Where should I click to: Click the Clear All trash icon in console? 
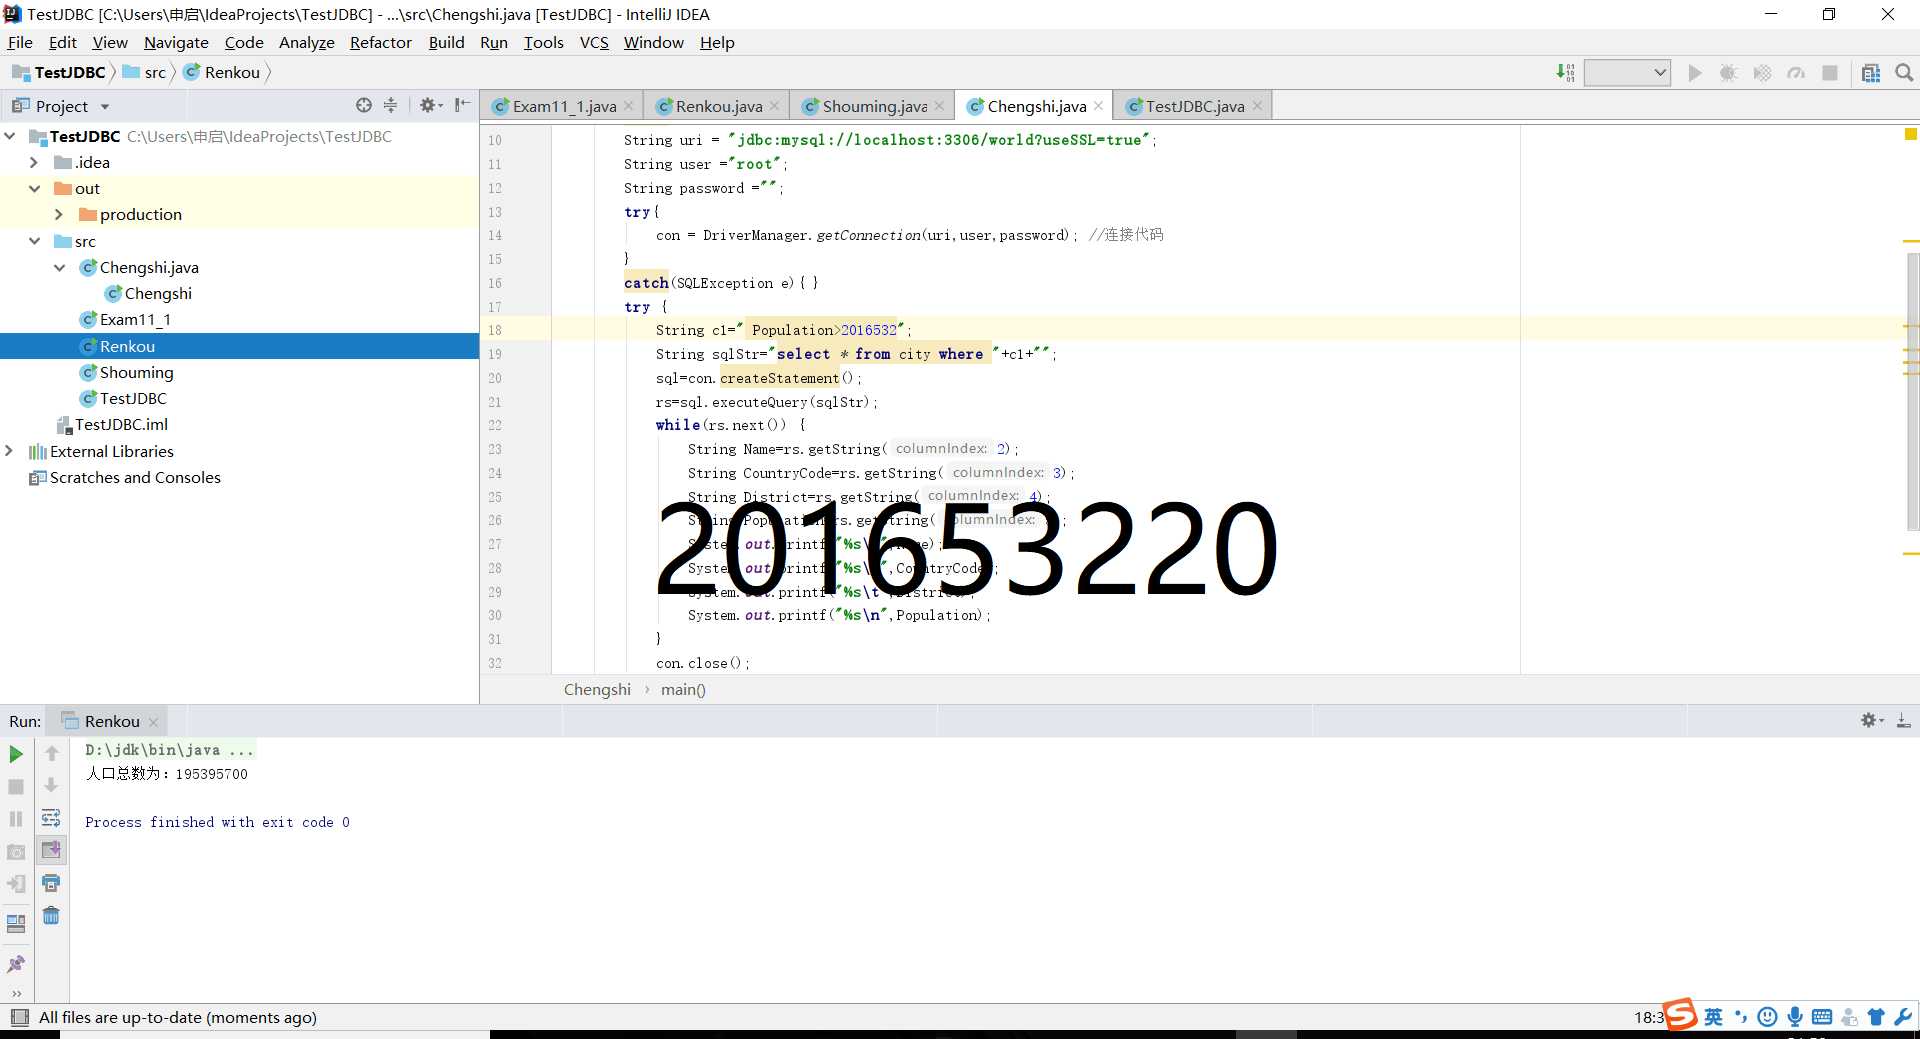pos(51,915)
